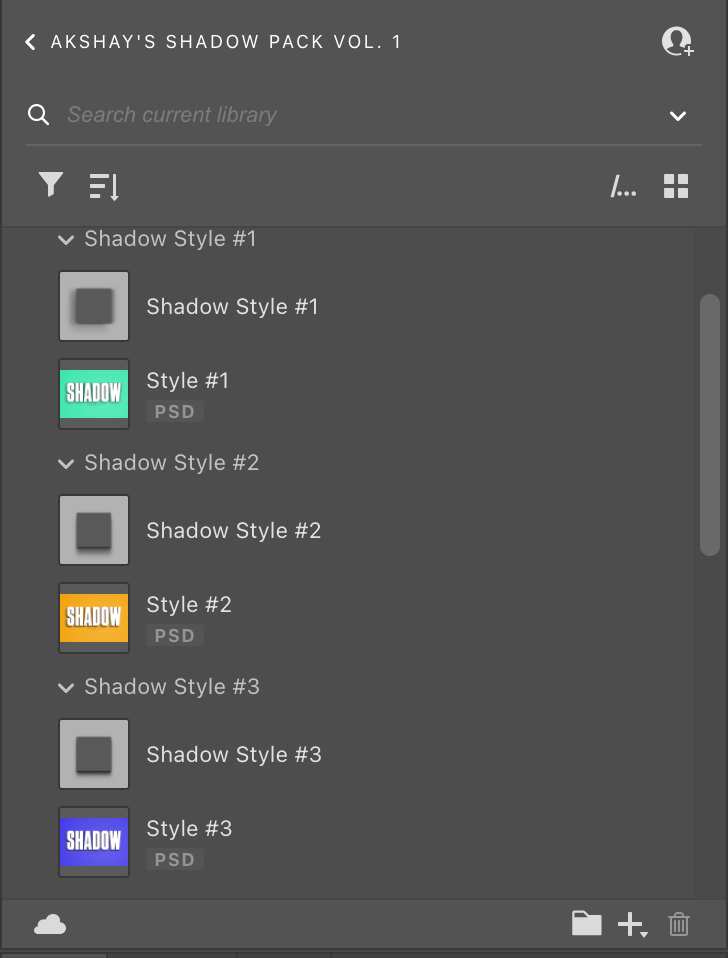Click the group path breadcrumb button
The height and width of the screenshot is (958, 728).
pyautogui.click(x=623, y=187)
